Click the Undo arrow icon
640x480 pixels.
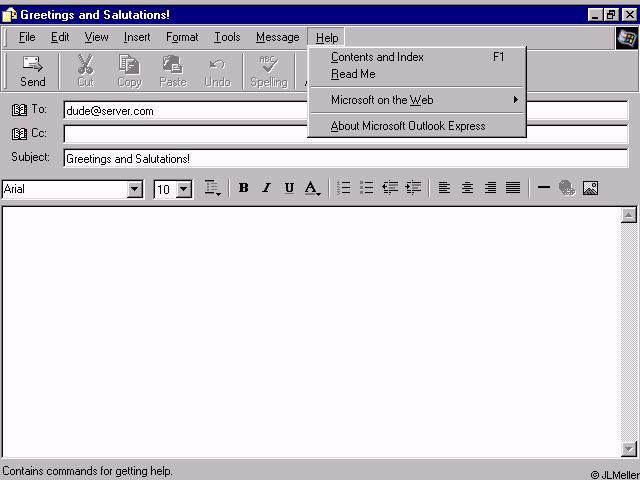coord(217,65)
